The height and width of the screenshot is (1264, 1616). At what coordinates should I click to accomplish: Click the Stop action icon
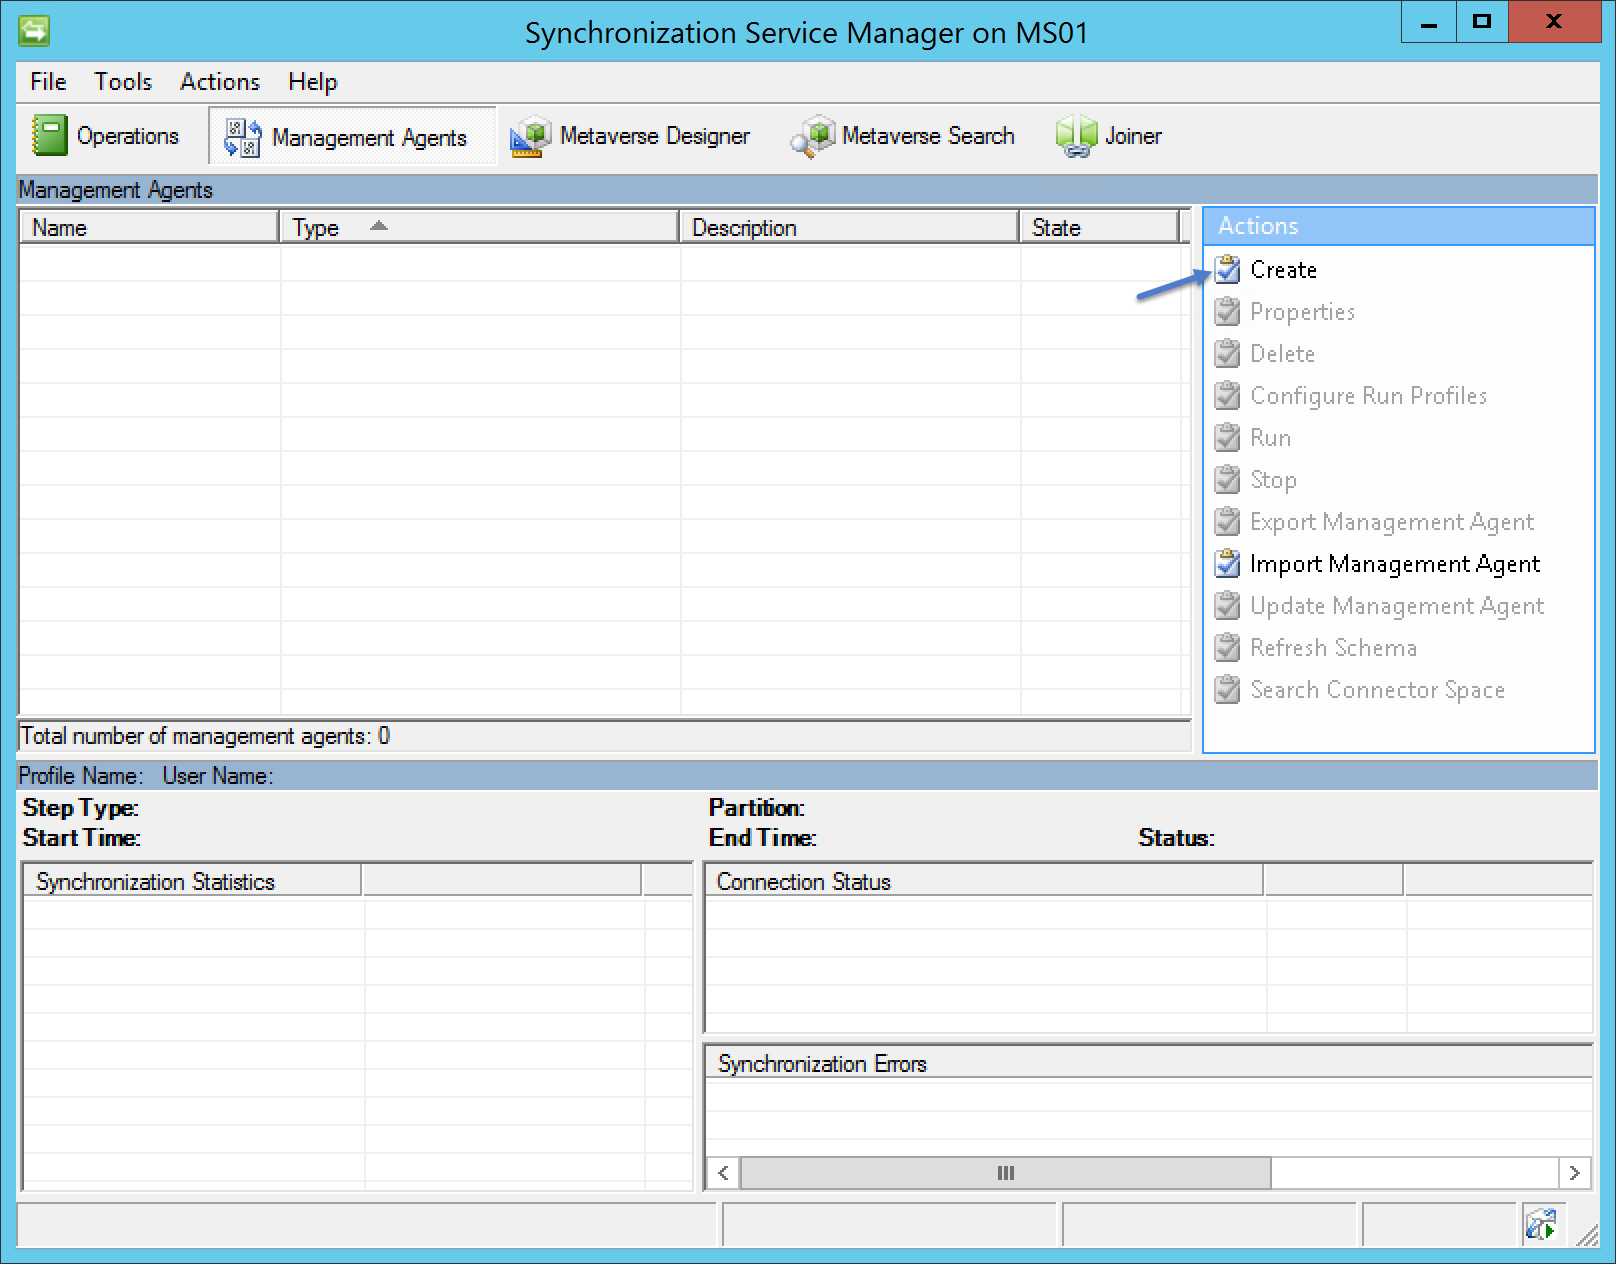click(1227, 479)
